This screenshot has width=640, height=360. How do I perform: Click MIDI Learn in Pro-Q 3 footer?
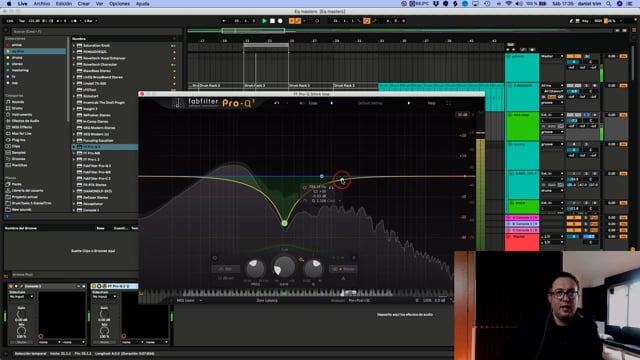click(185, 300)
